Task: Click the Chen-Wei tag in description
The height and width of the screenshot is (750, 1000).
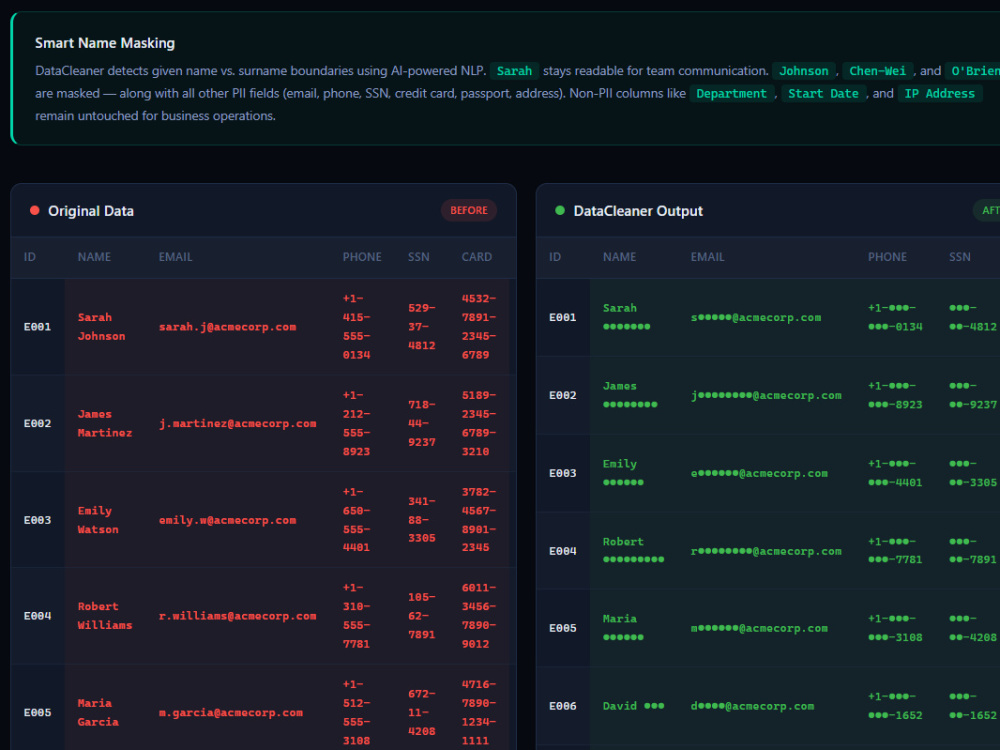Action: (878, 71)
